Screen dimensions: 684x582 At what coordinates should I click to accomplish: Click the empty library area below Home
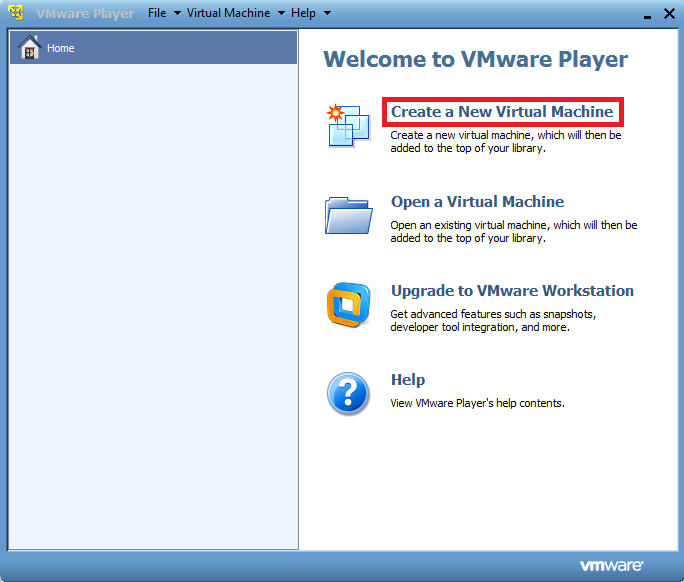click(x=153, y=300)
